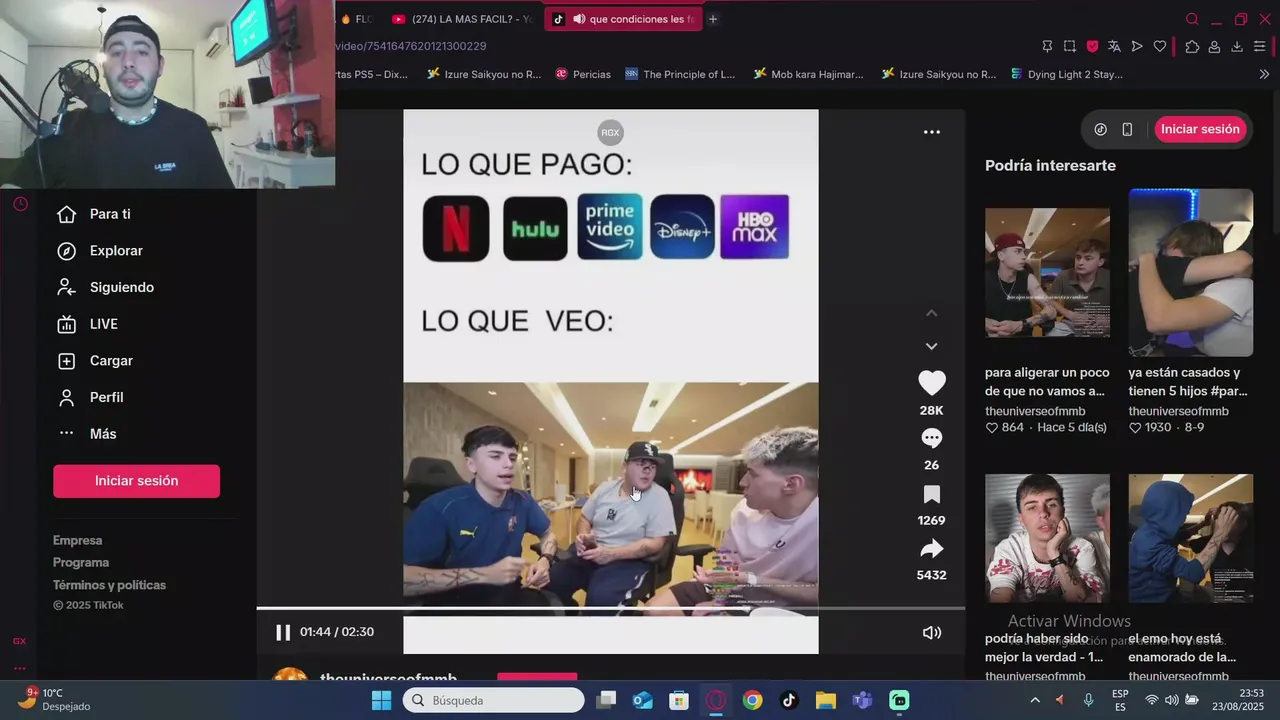Screen dimensions: 1280x720
Task: Add page to bookmarks heart icon
Action: [1160, 46]
